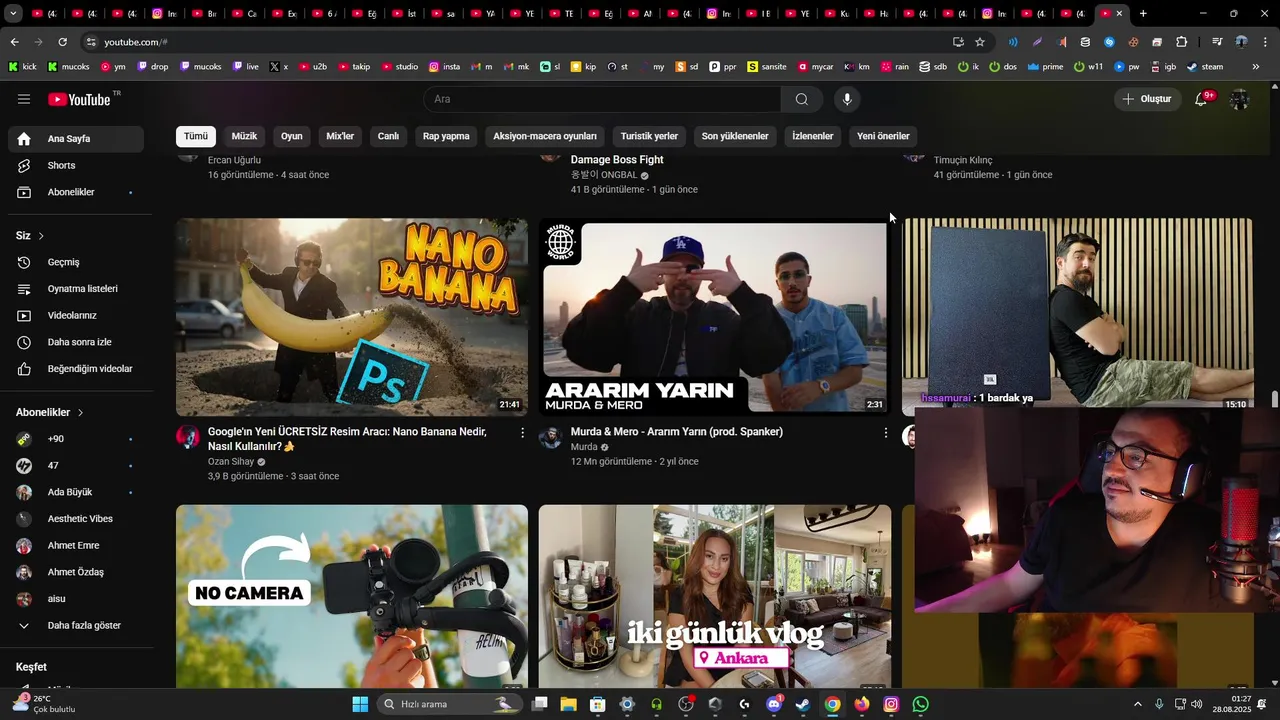Go back in the browser
Viewport: 1280px width, 720px height.
tap(14, 42)
